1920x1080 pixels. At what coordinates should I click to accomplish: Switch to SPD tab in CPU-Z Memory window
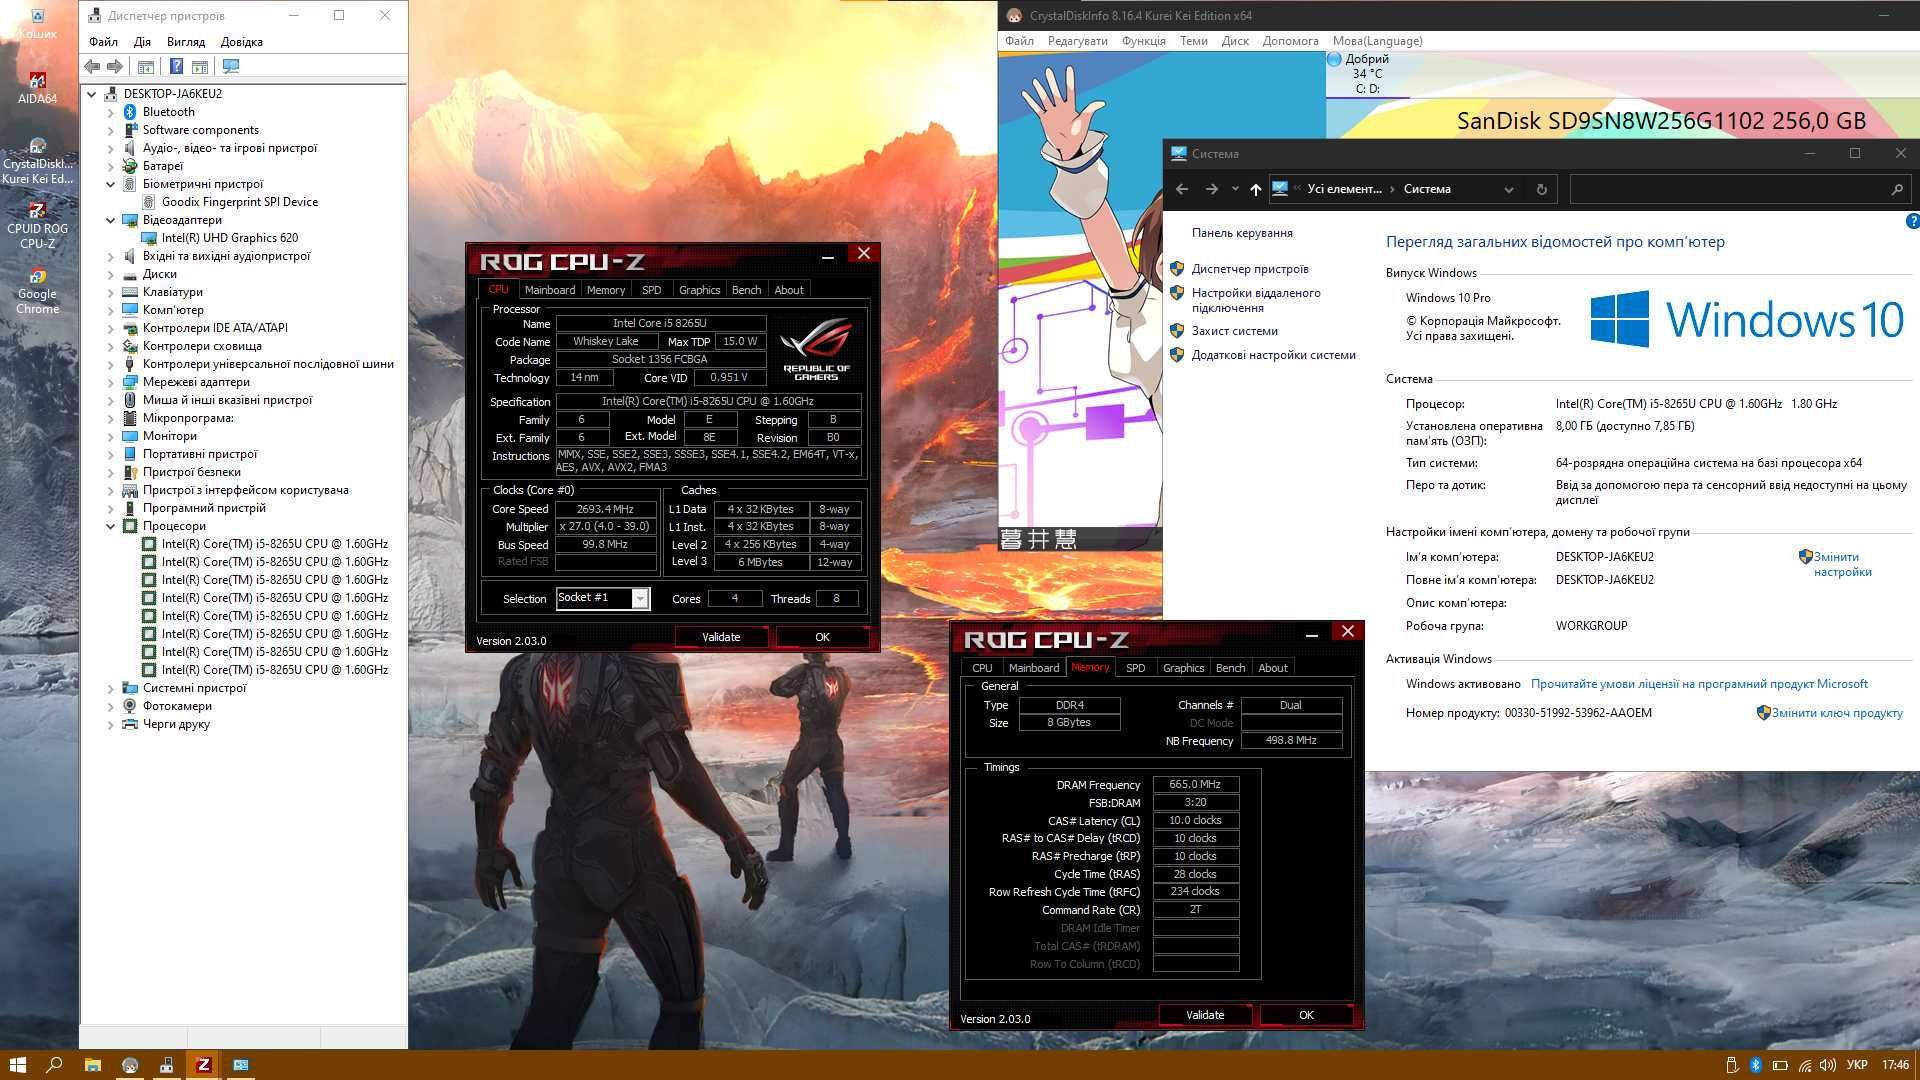tap(1135, 668)
